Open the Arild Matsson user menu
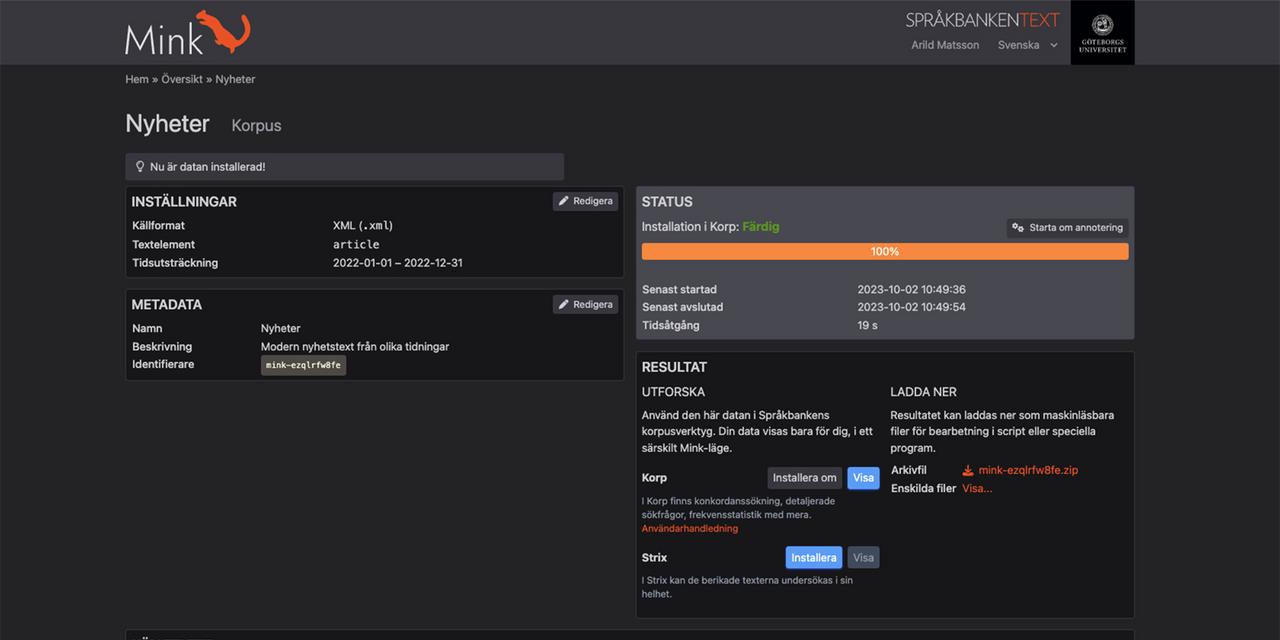 [x=945, y=45]
